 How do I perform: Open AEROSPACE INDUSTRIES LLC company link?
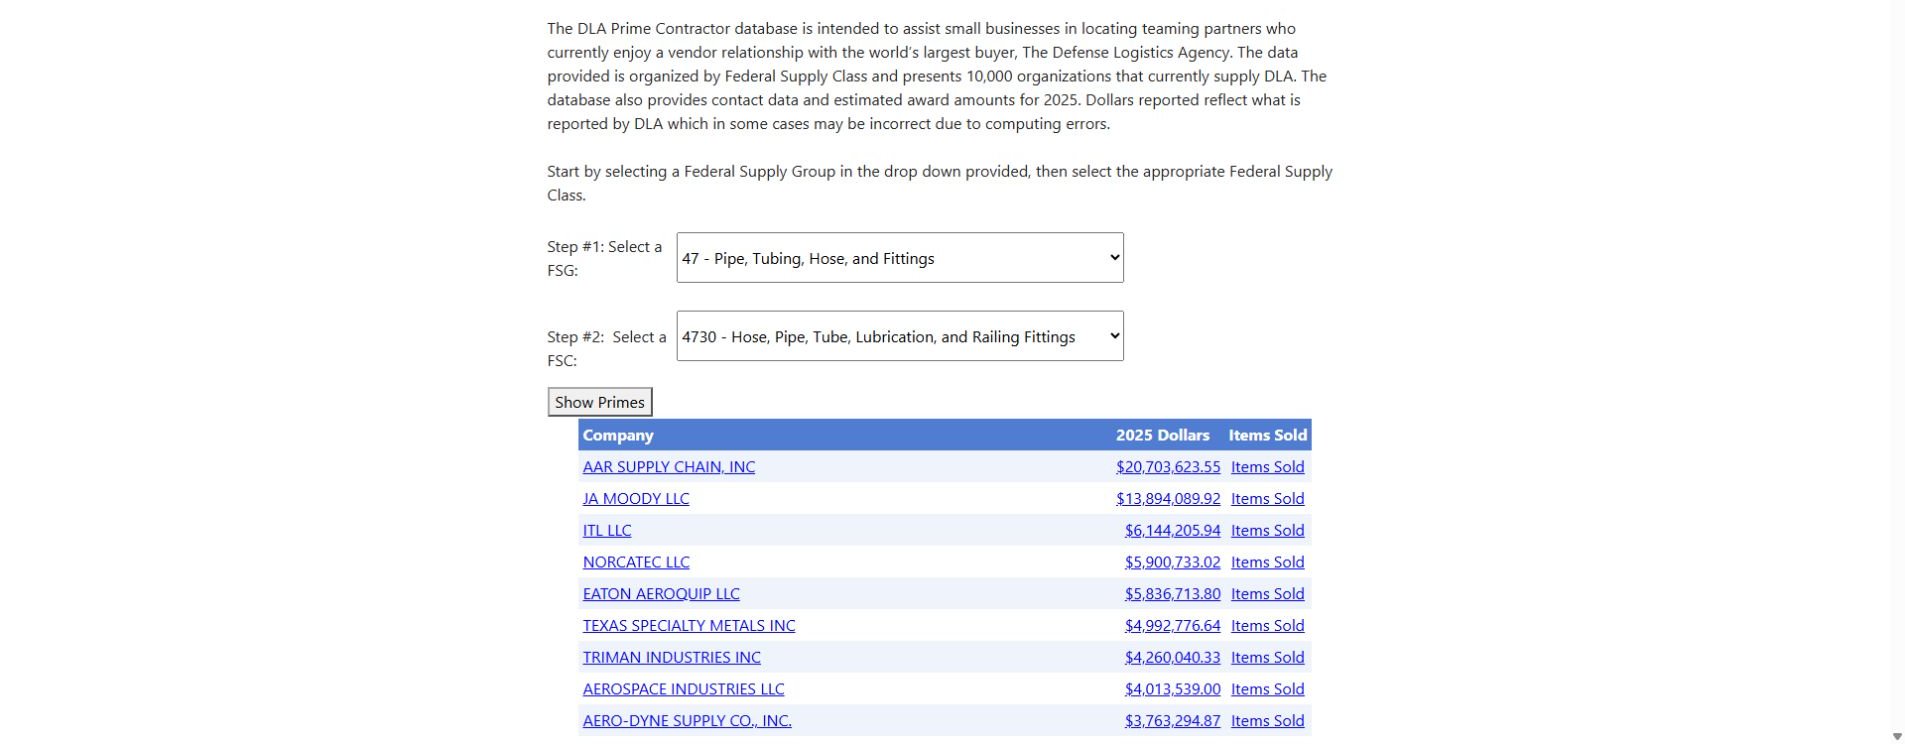click(x=684, y=689)
